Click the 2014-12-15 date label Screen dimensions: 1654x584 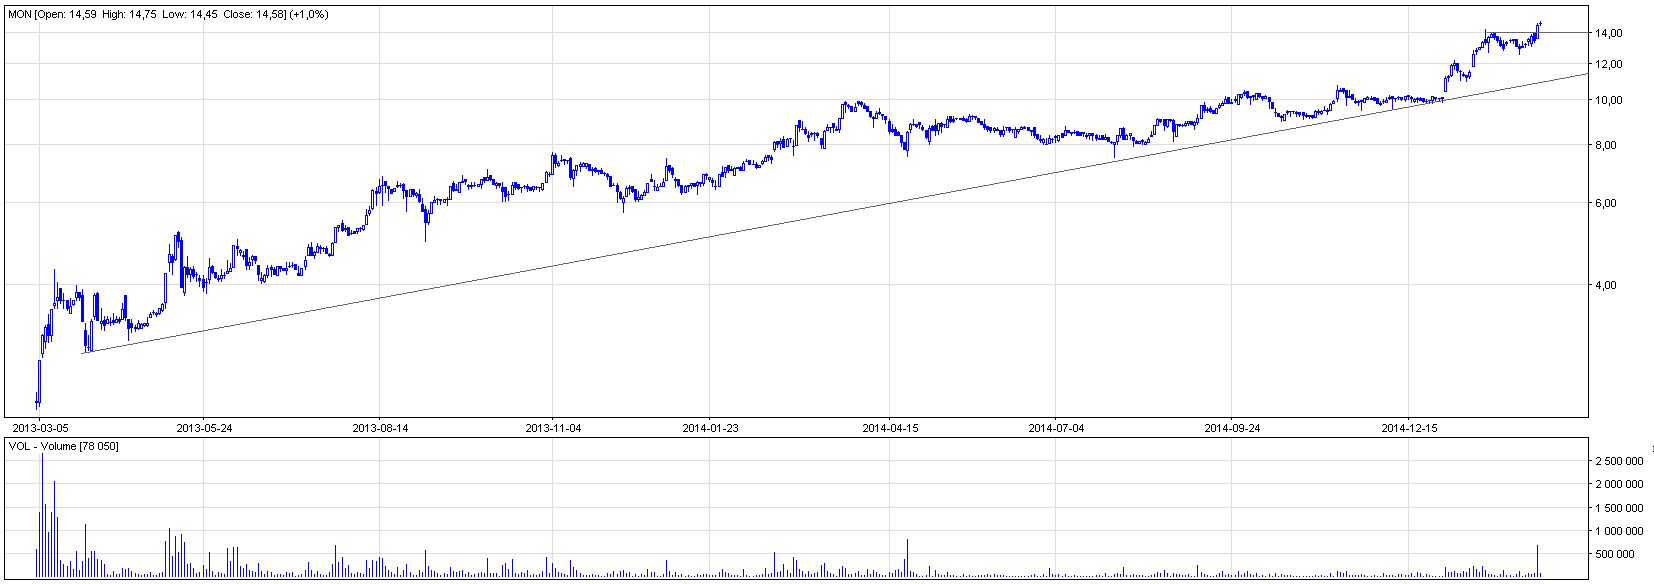[x=1409, y=428]
